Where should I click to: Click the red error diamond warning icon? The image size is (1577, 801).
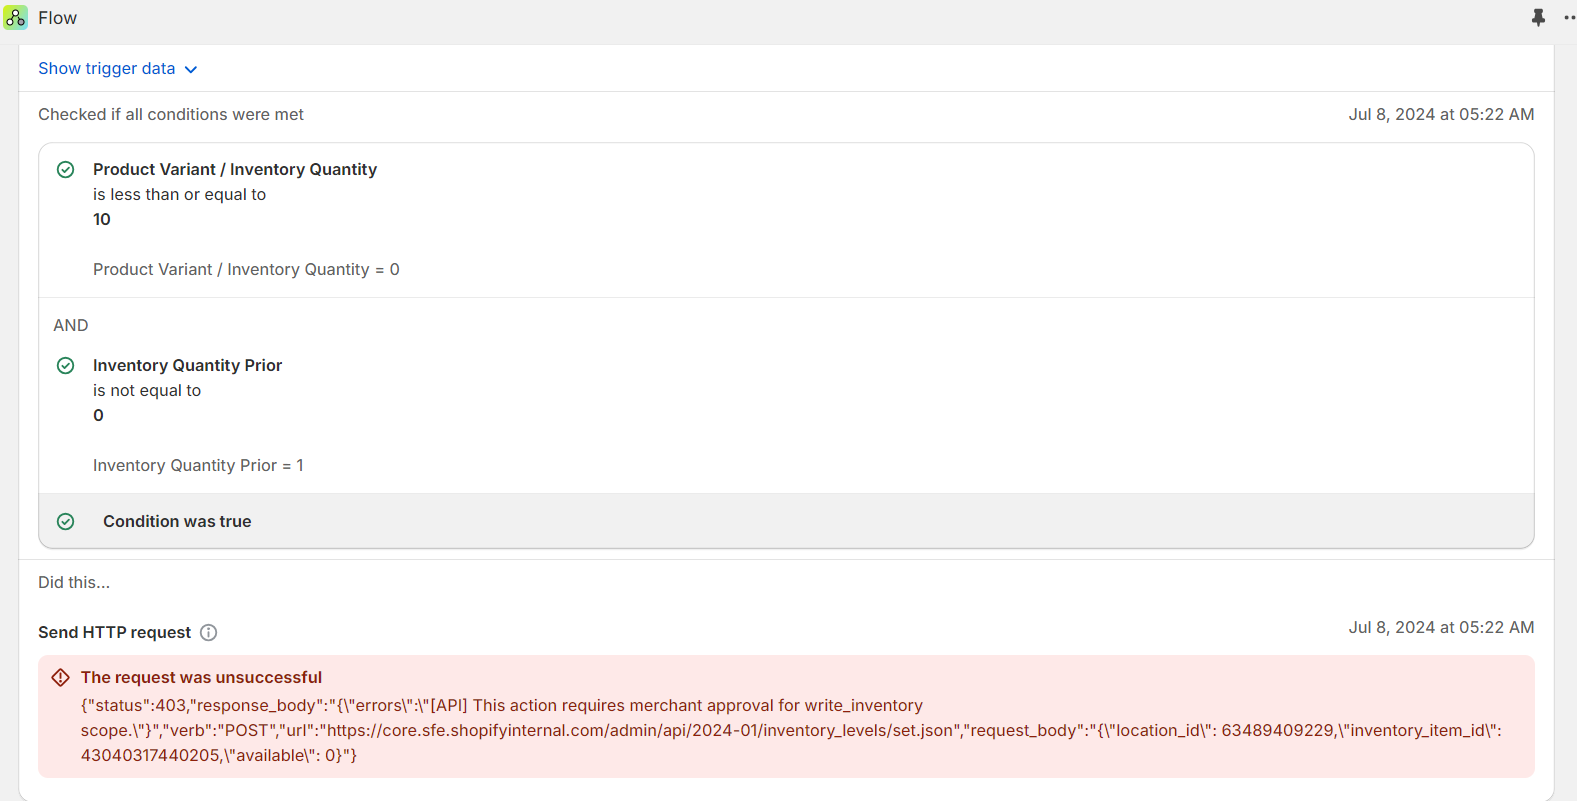(60, 678)
